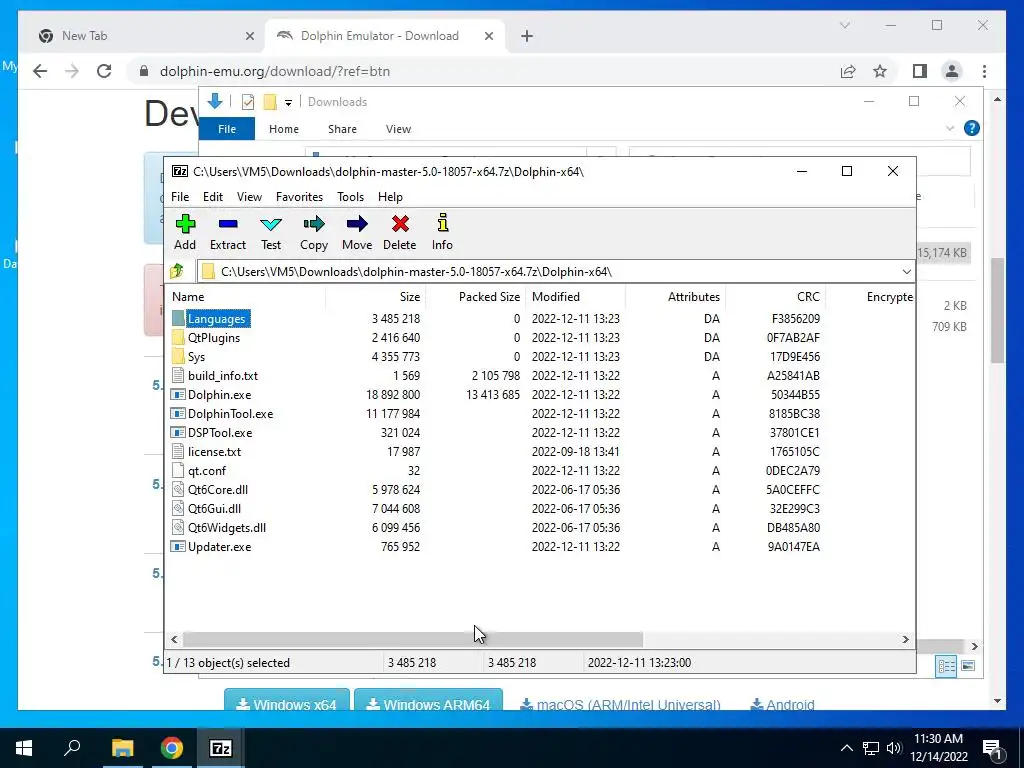Click the Chrome share page icon
The image size is (1024, 768).
pyautogui.click(x=848, y=71)
